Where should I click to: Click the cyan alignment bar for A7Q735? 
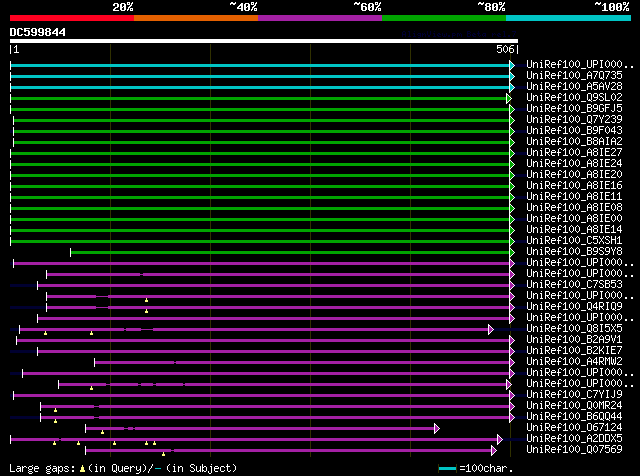pyautogui.click(x=260, y=76)
